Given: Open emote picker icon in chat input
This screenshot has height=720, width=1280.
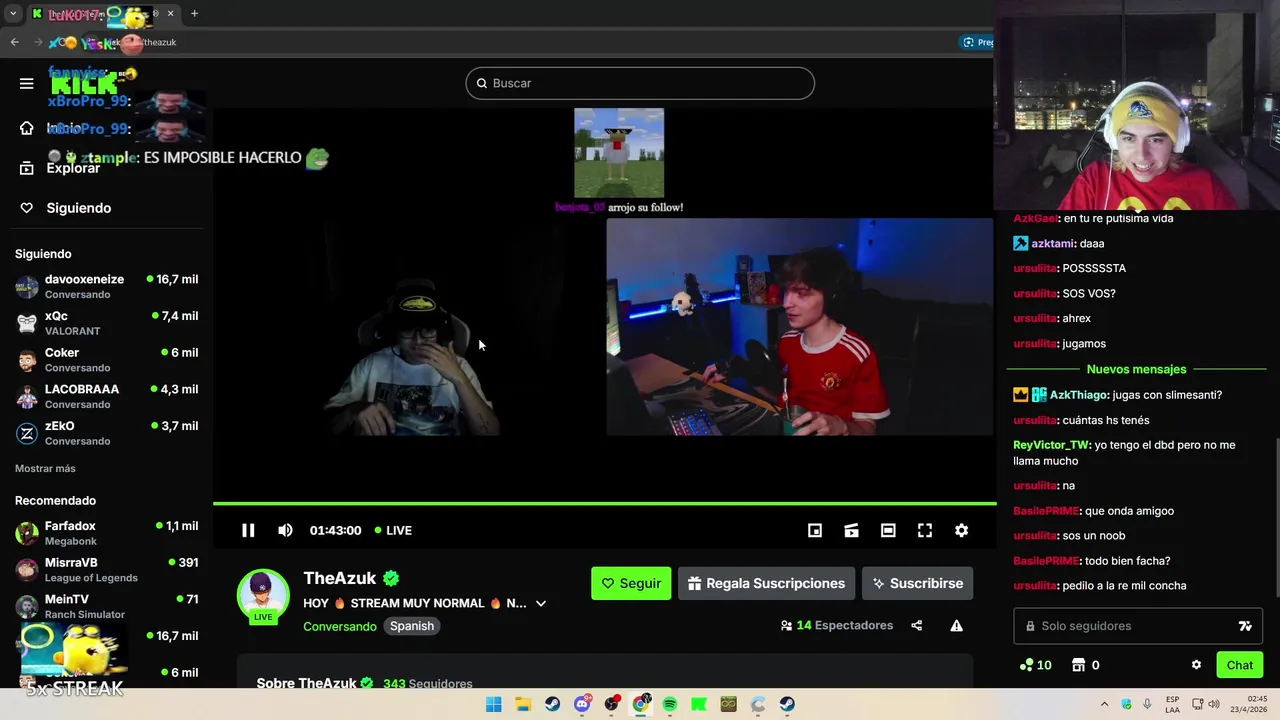Looking at the screenshot, I should (1245, 626).
